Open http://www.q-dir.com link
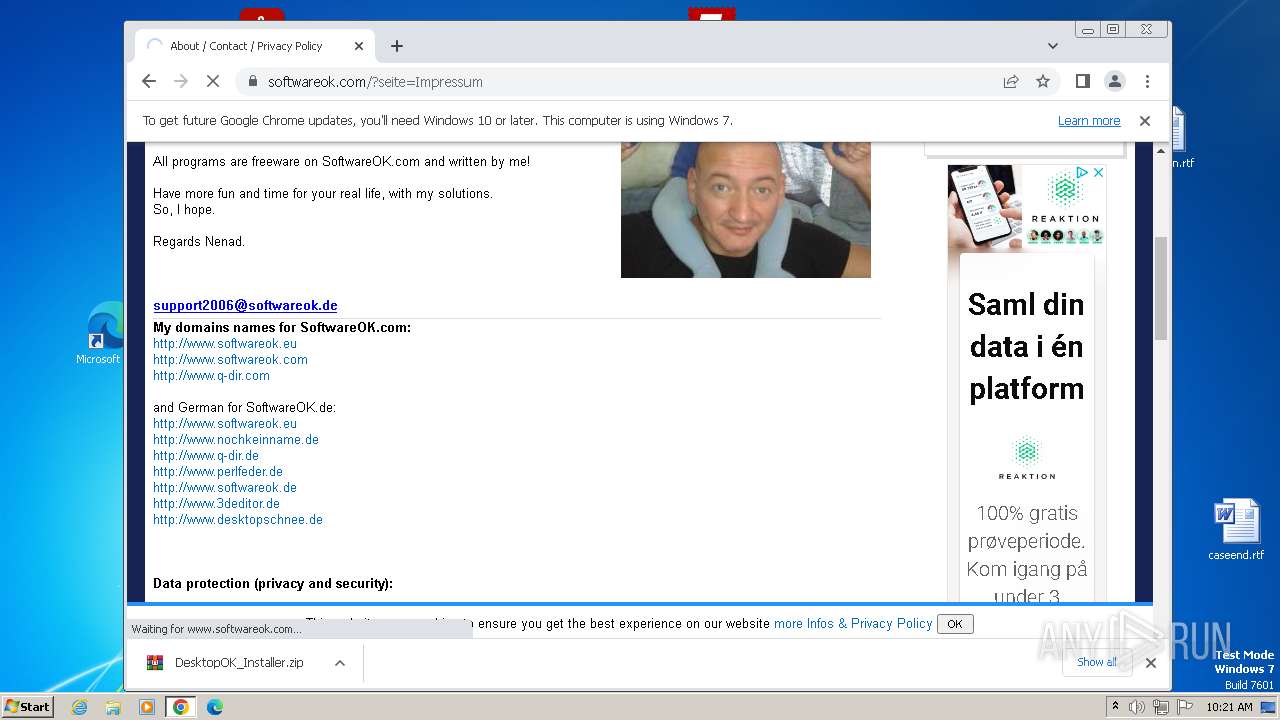The width and height of the screenshot is (1280, 720). coord(211,376)
